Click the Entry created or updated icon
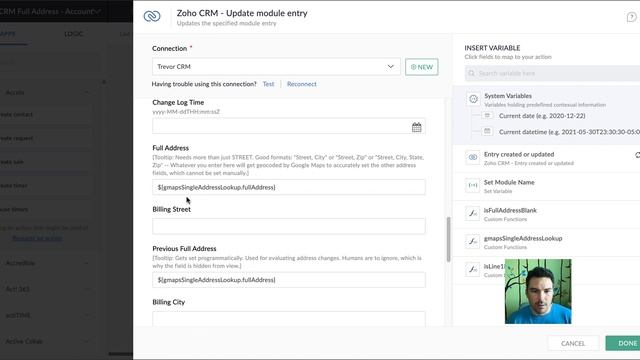640x360 pixels. point(473,158)
